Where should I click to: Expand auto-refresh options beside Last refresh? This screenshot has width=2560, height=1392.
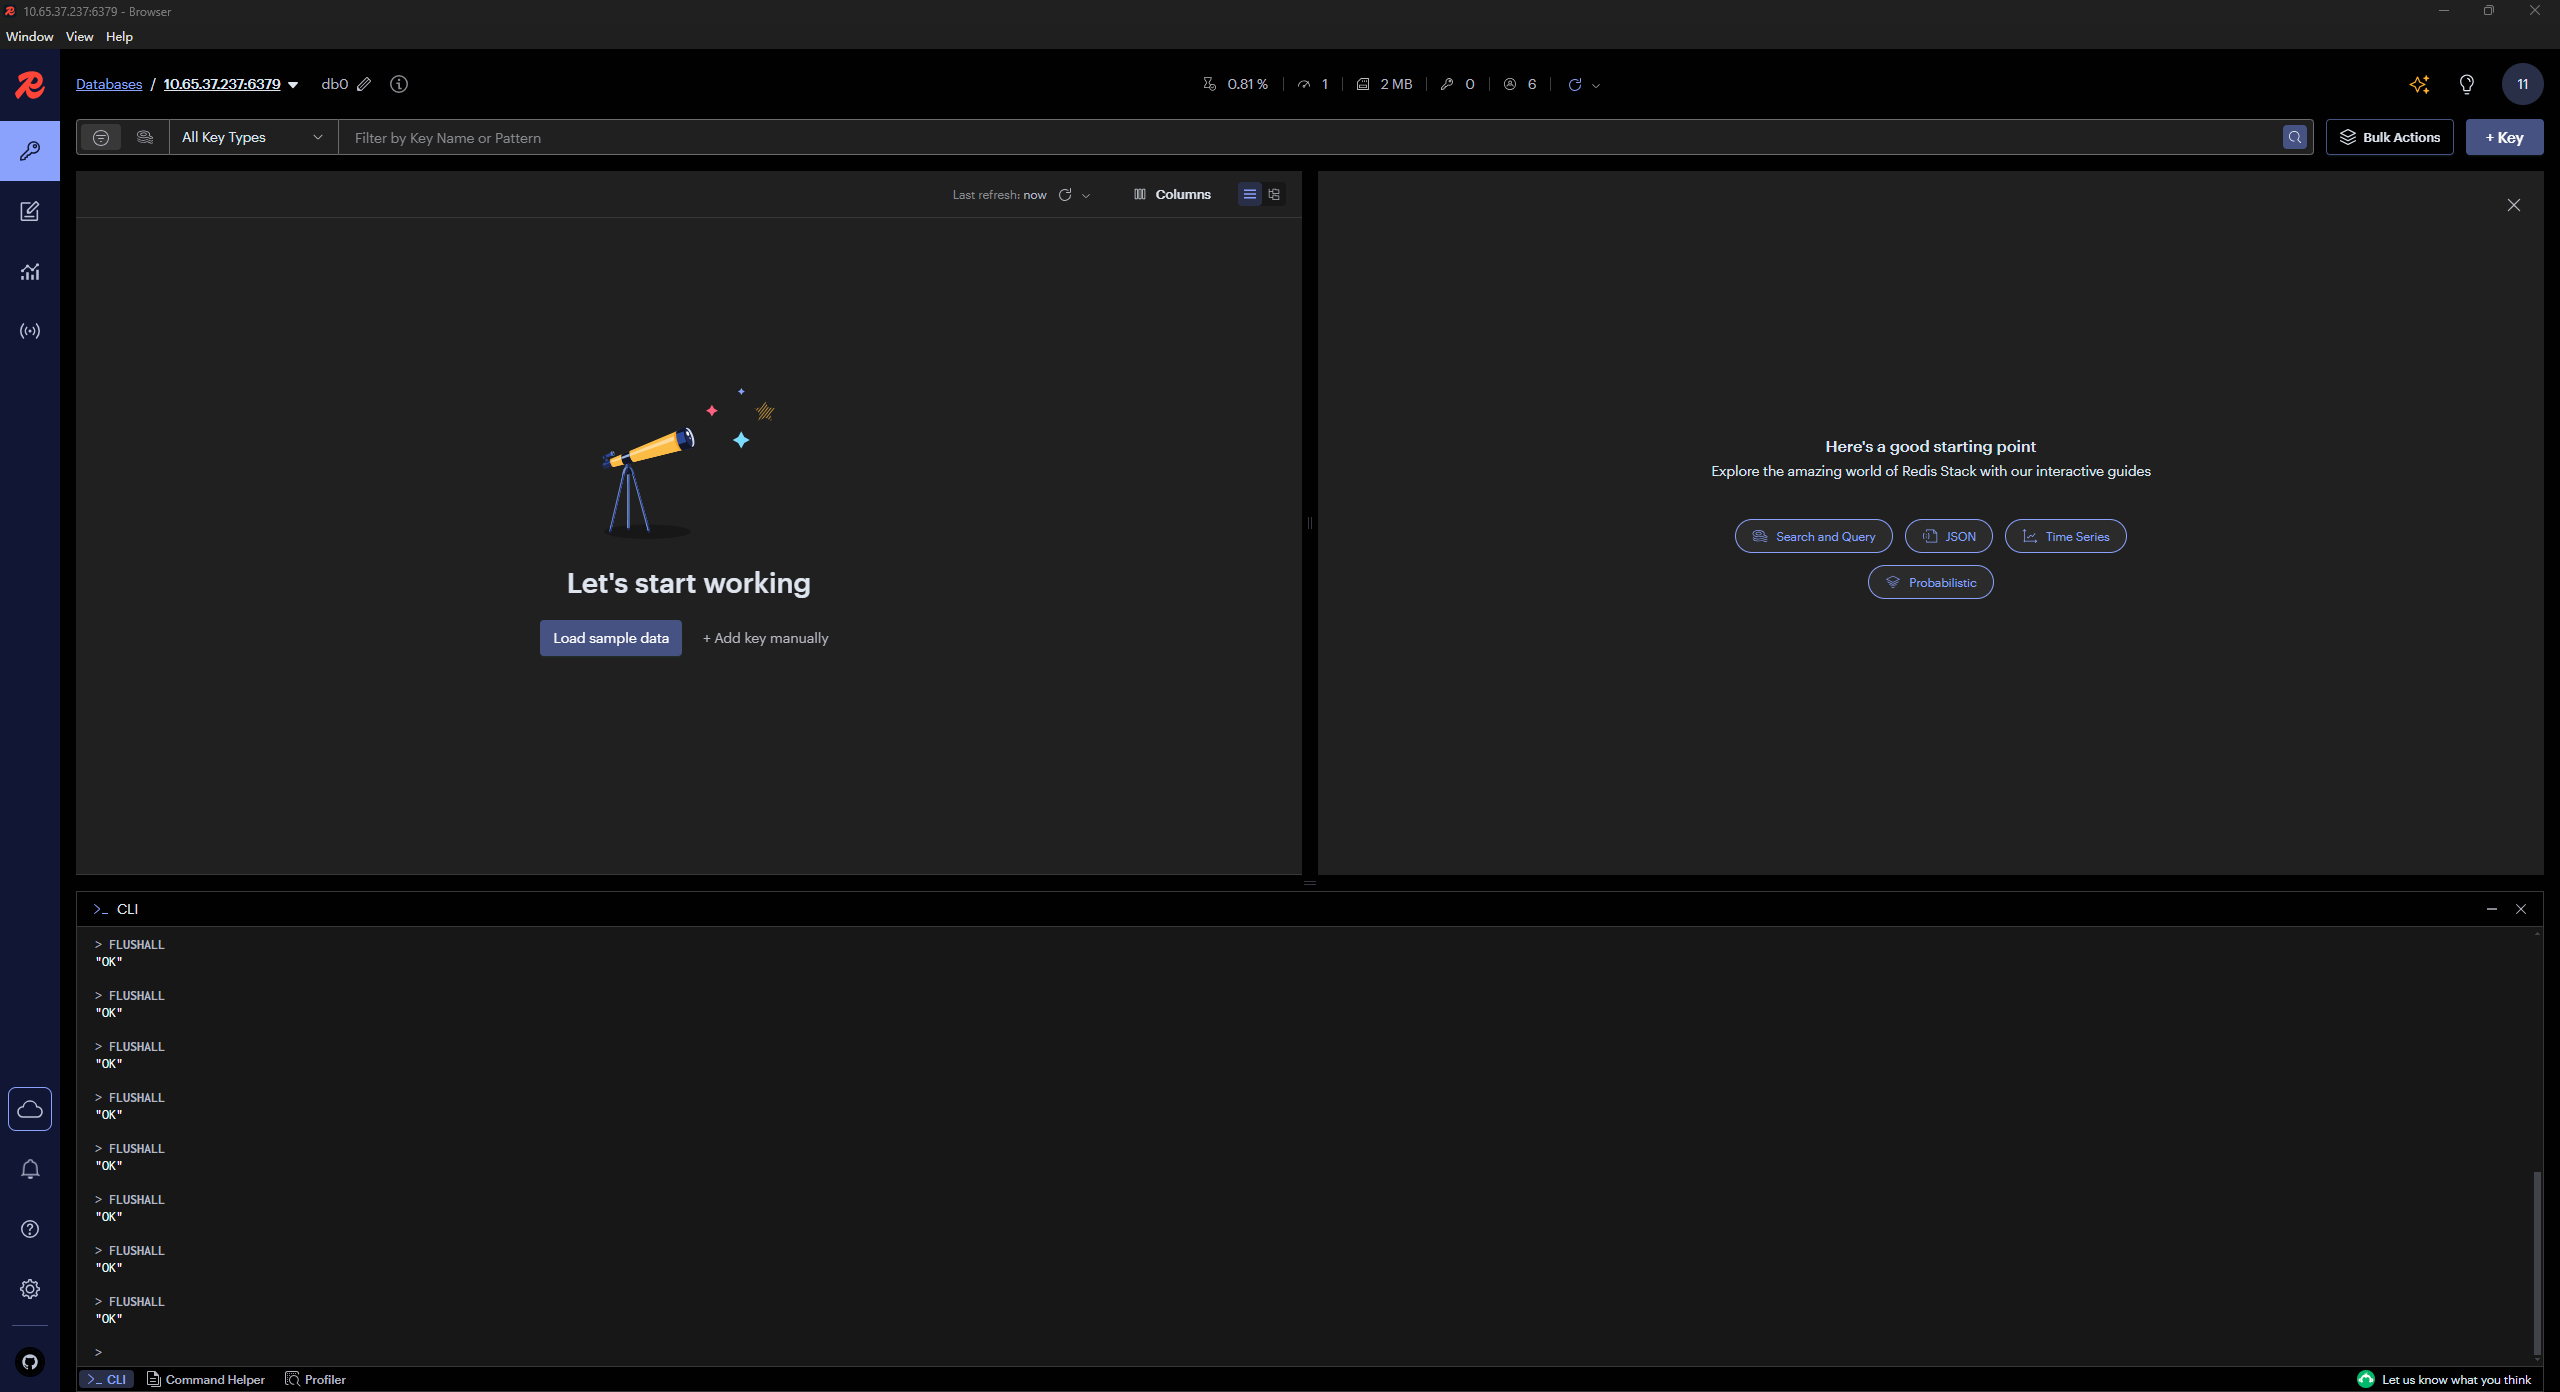(x=1087, y=196)
